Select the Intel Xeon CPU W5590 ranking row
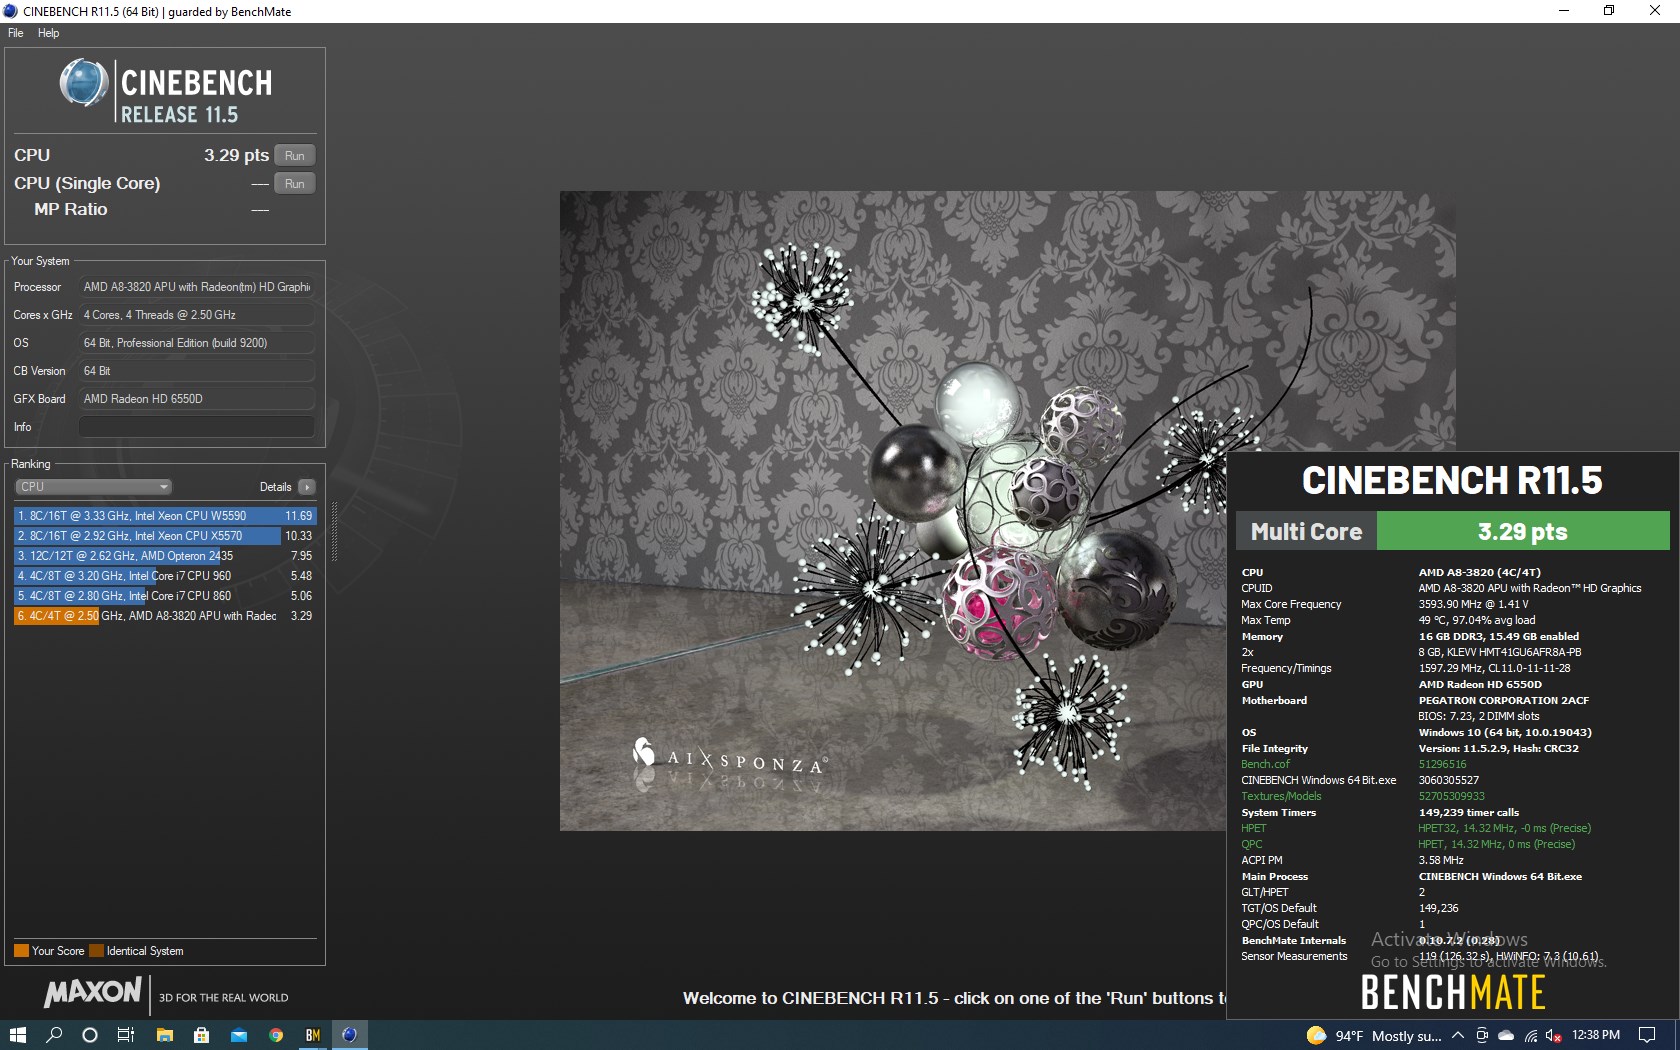Viewport: 1680px width, 1050px height. pos(165,516)
